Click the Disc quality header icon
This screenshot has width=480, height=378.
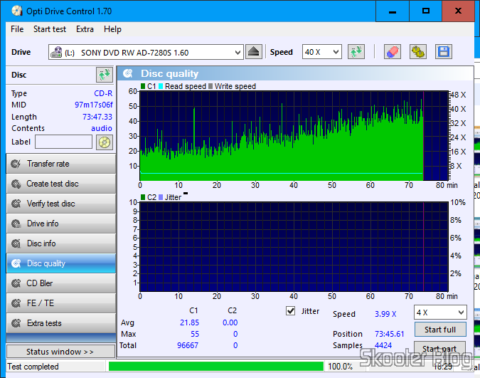(128, 73)
